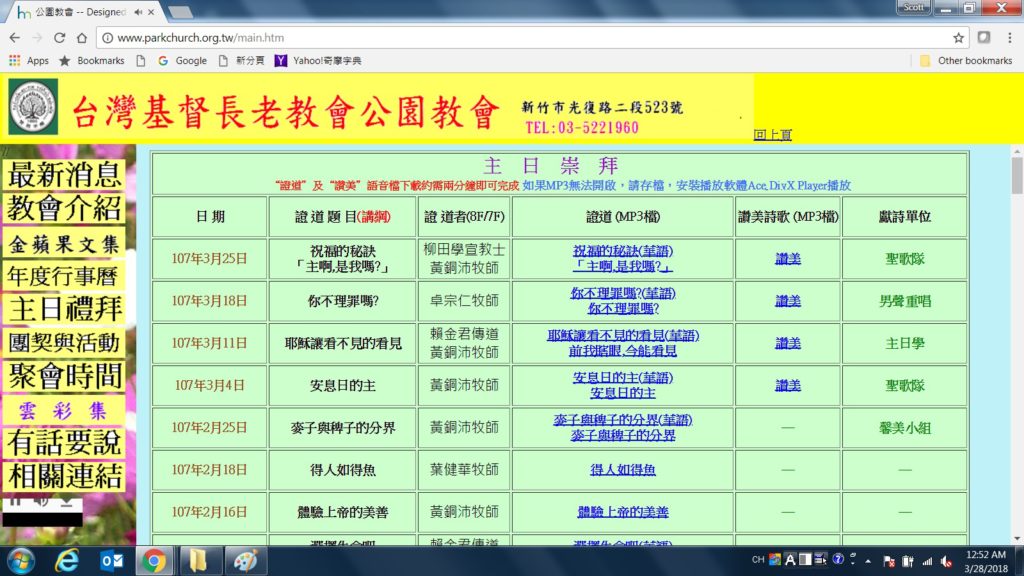Viewport: 1024px width, 576px height.
Task: Click the address bar URL field
Action: tap(500, 37)
